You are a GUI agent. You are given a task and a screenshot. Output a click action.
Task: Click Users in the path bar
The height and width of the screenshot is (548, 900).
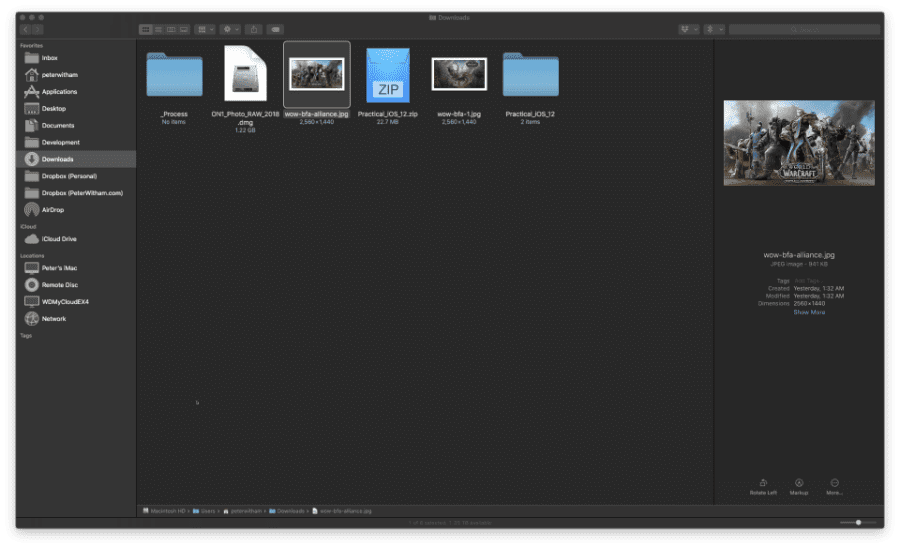click(x=204, y=511)
